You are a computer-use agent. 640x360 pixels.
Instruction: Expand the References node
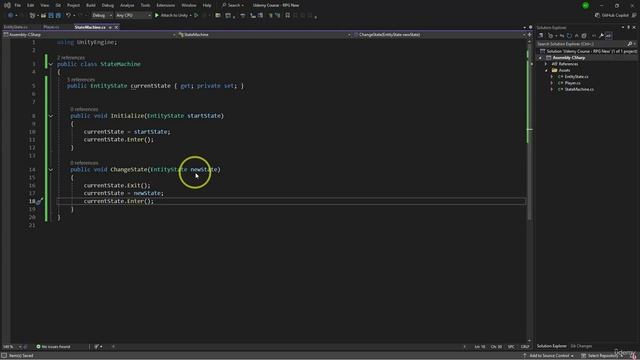tap(546, 64)
